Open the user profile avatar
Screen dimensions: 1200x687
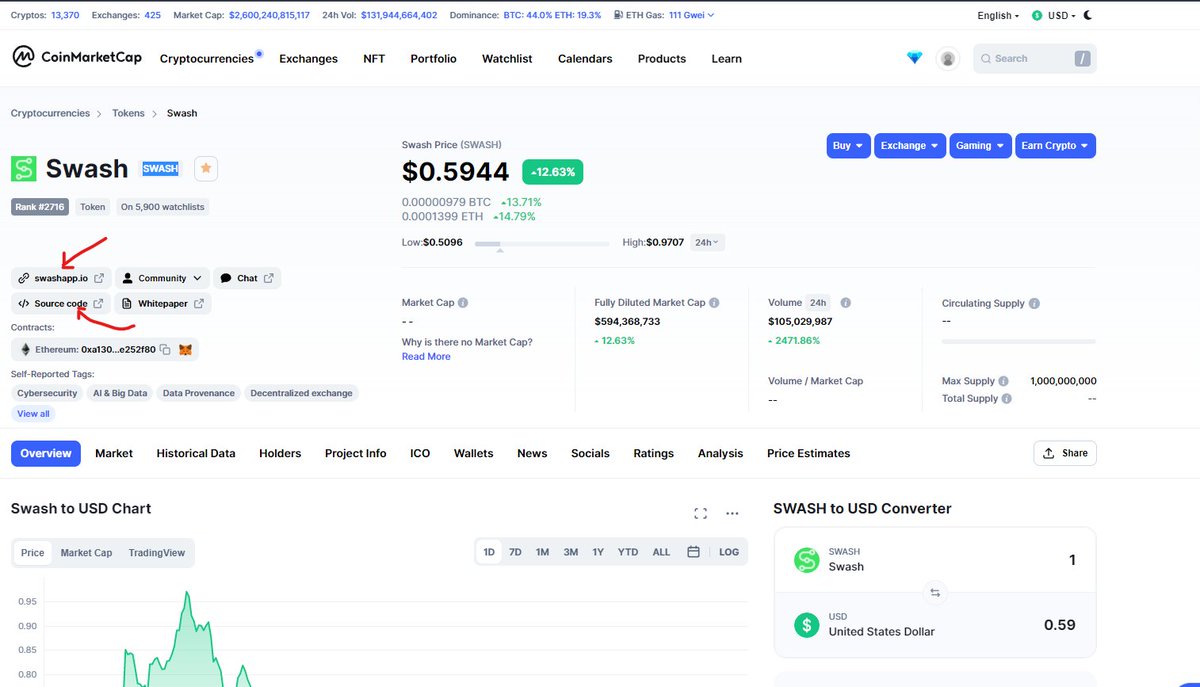[x=948, y=59]
